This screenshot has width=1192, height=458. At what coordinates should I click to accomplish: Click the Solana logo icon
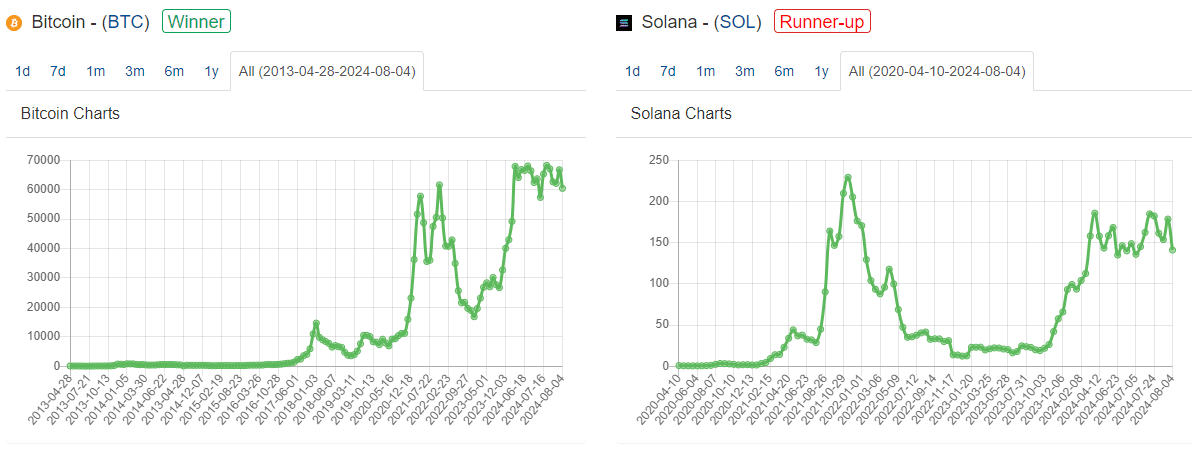coord(624,22)
